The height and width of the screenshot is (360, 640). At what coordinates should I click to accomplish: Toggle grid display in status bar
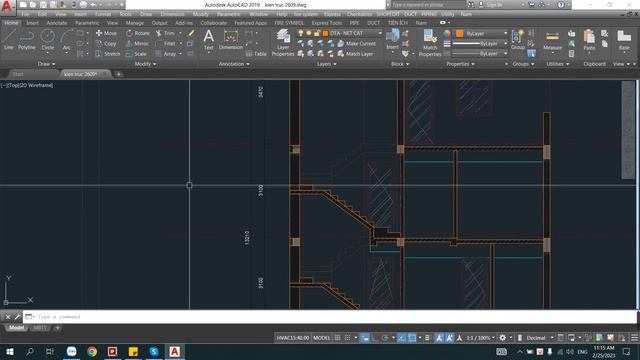click(338, 338)
